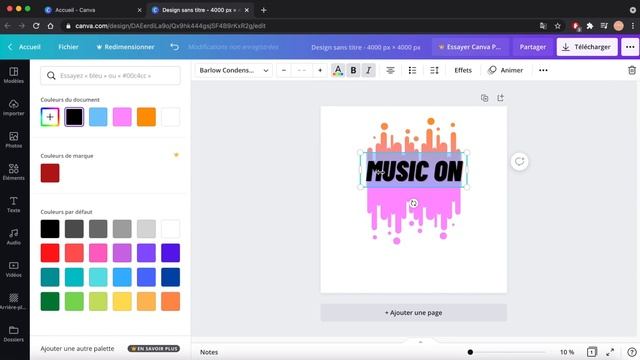The image size is (640, 360).
Task: Reload the browser page
Action: 36,26
